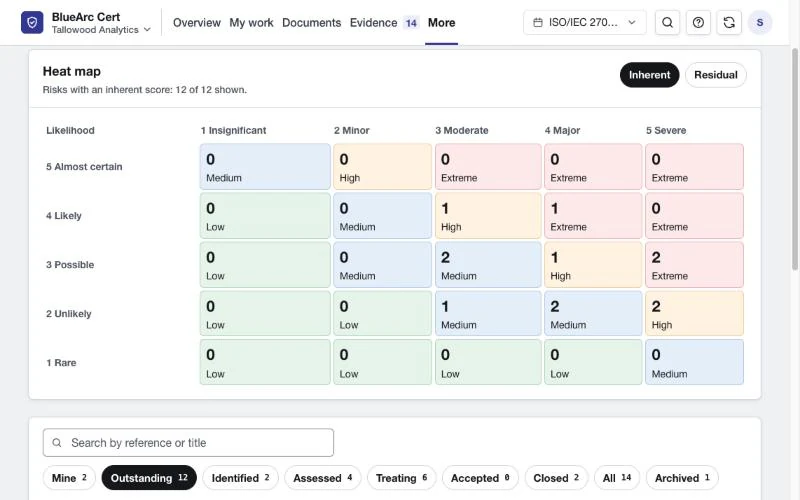Click the '1 Insignificant' column header
Viewport: 800px width, 500px height.
233,130
